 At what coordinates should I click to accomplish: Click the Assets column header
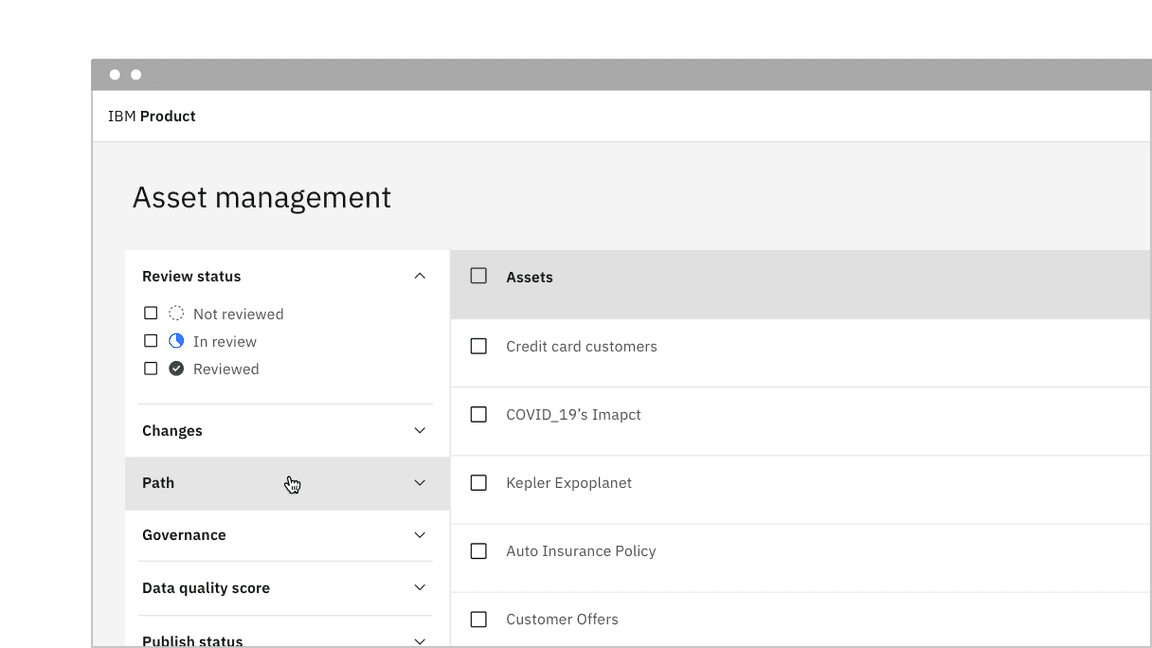529,277
